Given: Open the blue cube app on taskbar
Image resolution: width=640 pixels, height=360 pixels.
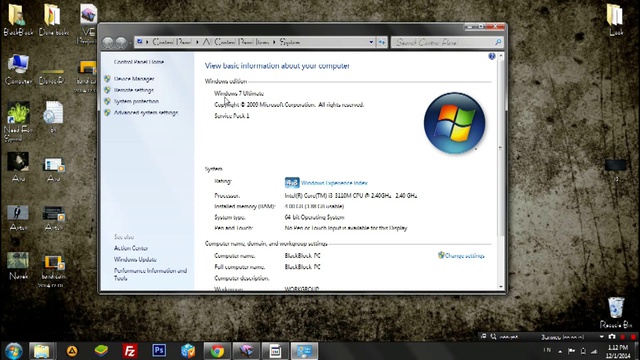Looking at the screenshot, I should [x=188, y=351].
